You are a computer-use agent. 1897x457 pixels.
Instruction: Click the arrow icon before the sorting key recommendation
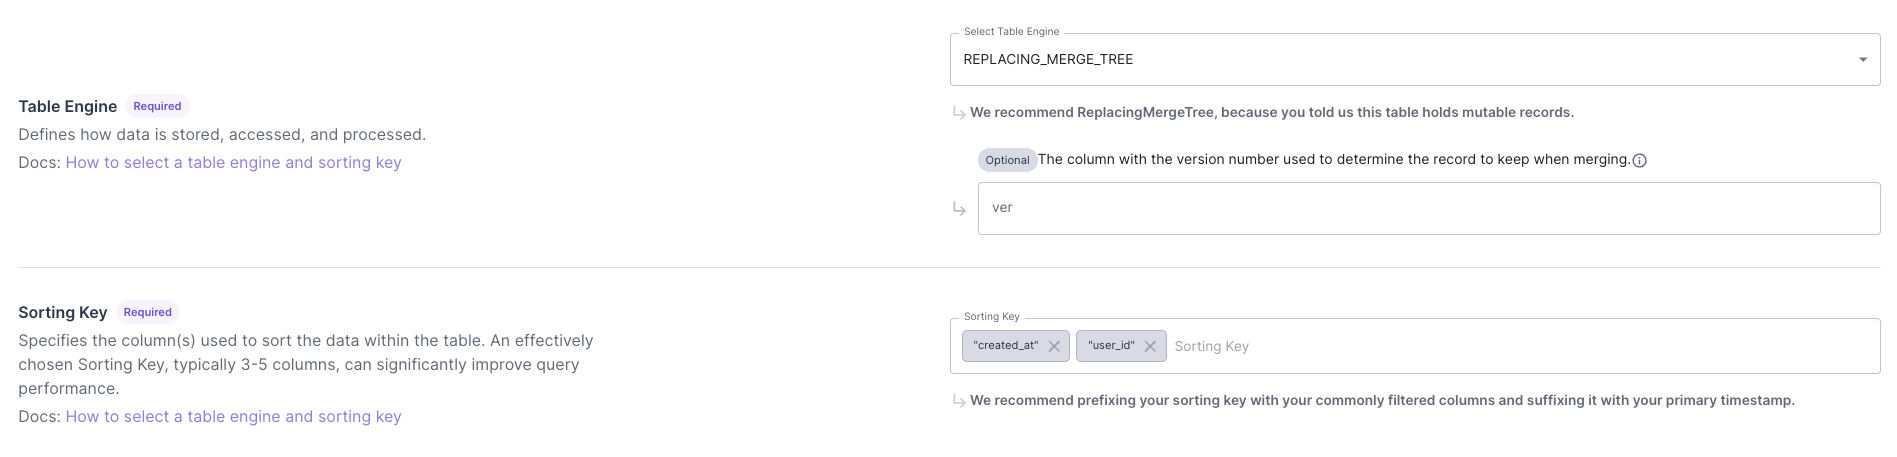tap(959, 401)
